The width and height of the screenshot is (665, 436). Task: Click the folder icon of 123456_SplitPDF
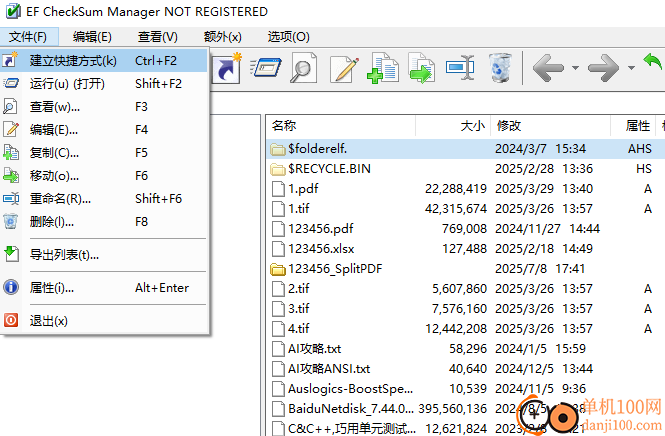(x=278, y=269)
